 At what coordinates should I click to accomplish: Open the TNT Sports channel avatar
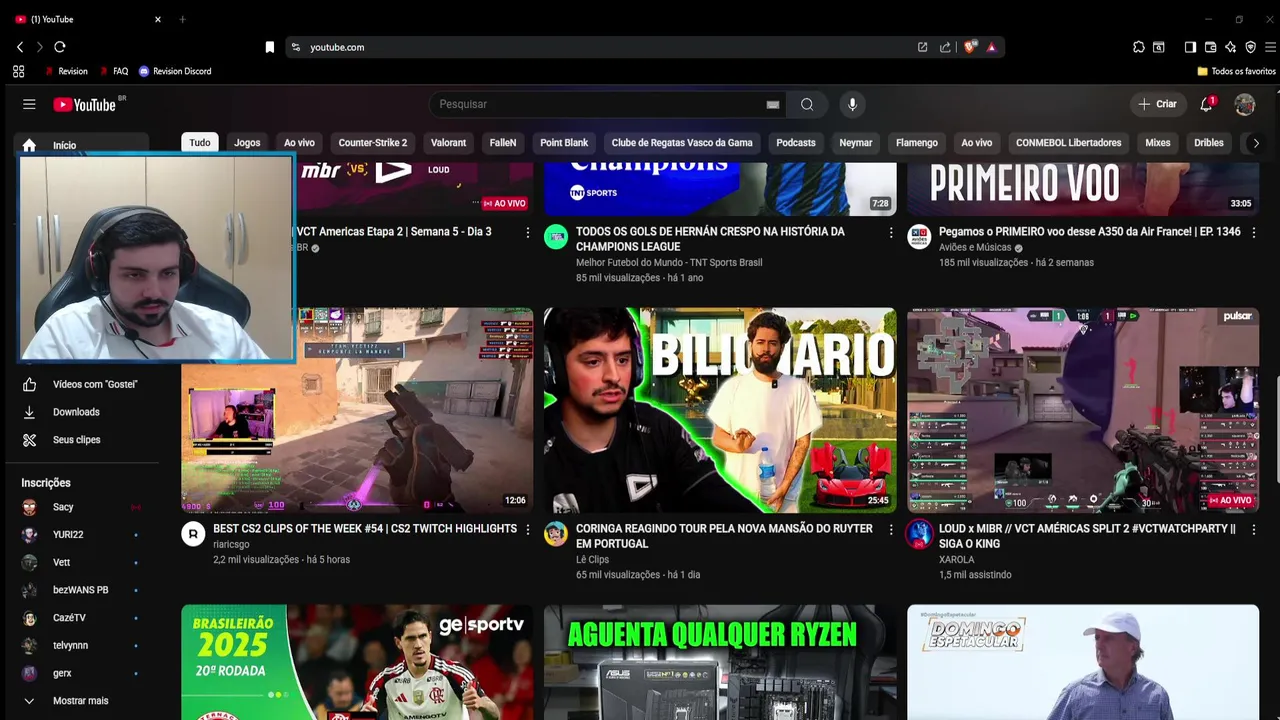(x=556, y=237)
